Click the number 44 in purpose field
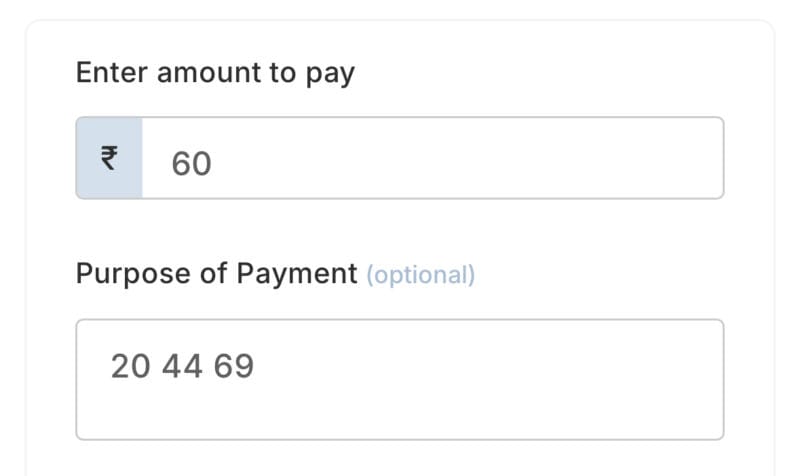800x476 pixels. [x=181, y=367]
